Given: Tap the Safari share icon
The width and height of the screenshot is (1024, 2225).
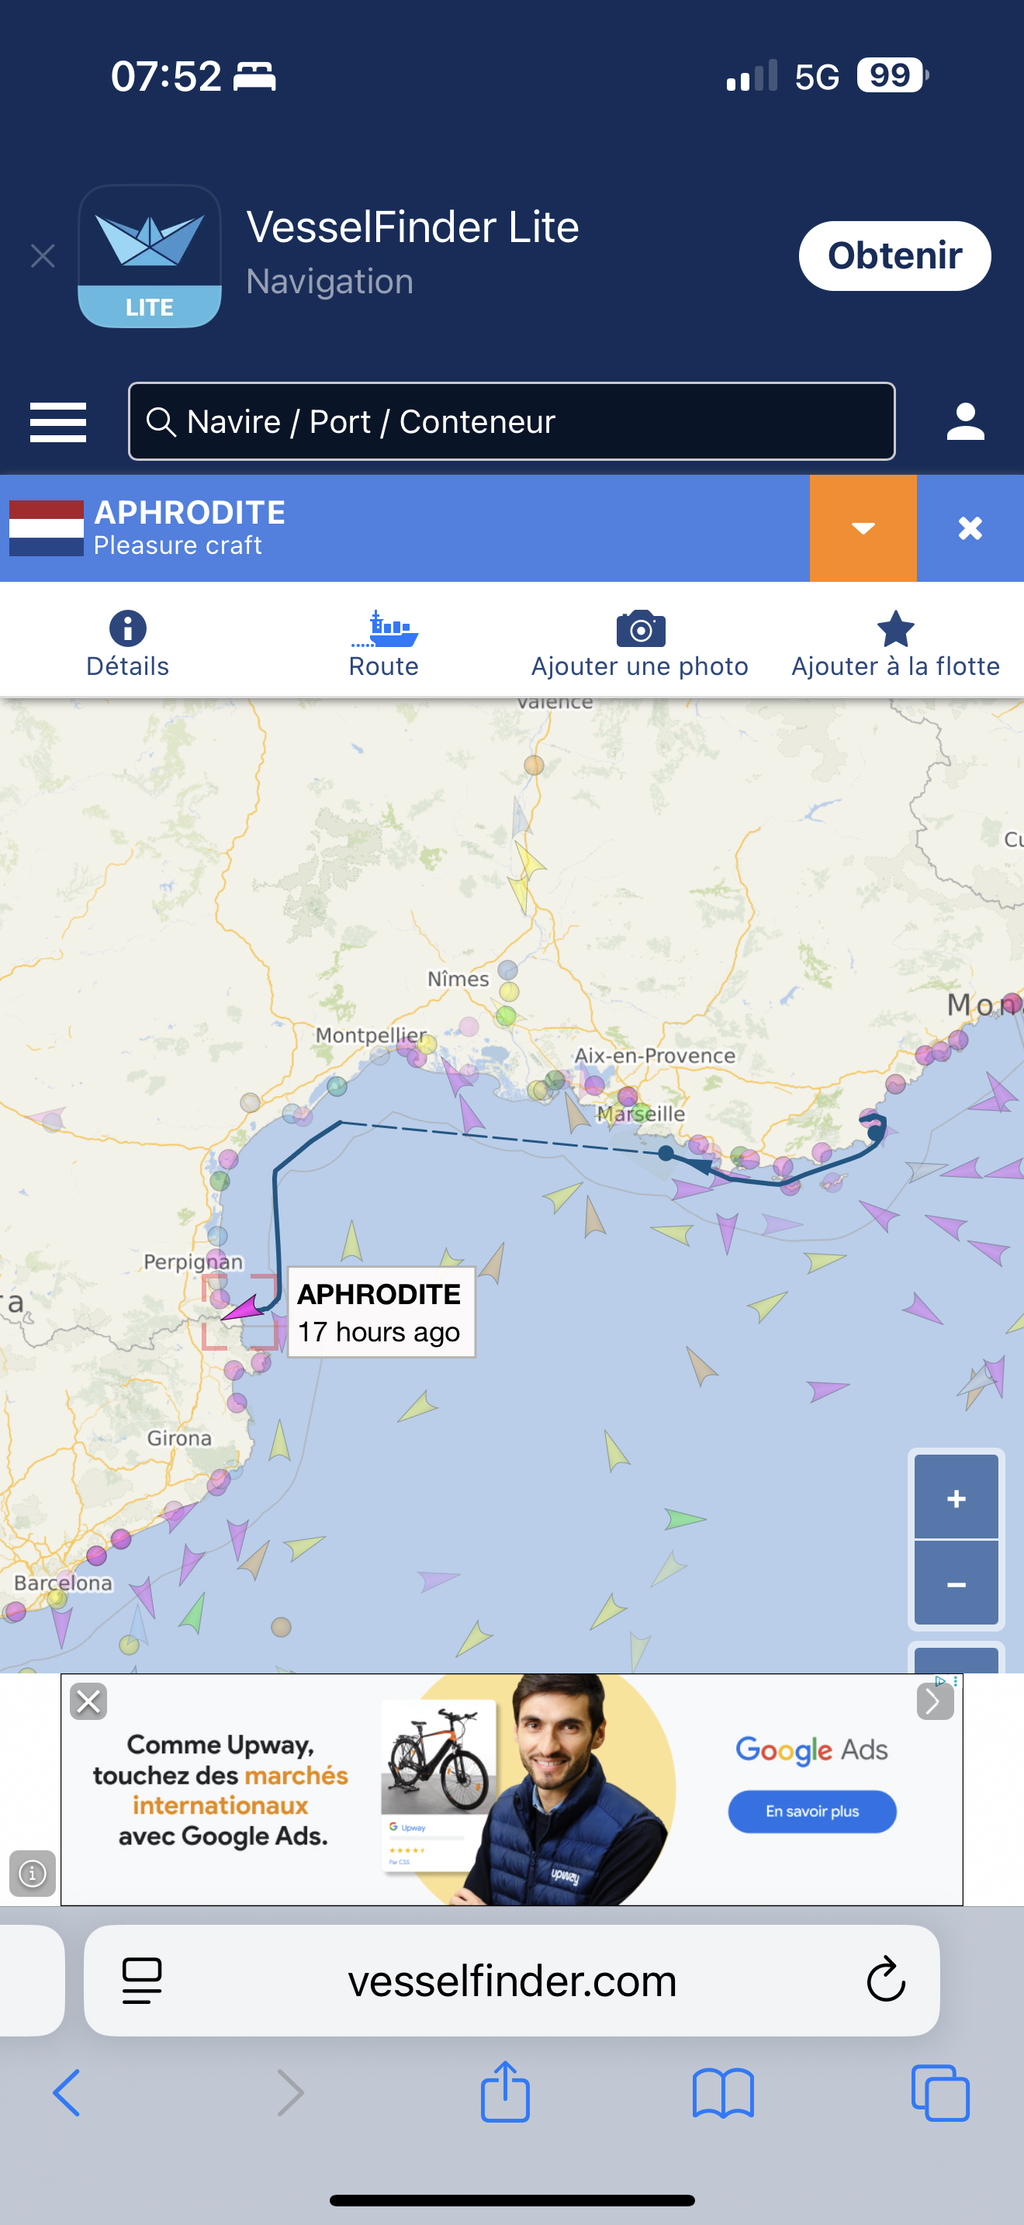Looking at the screenshot, I should [505, 2091].
